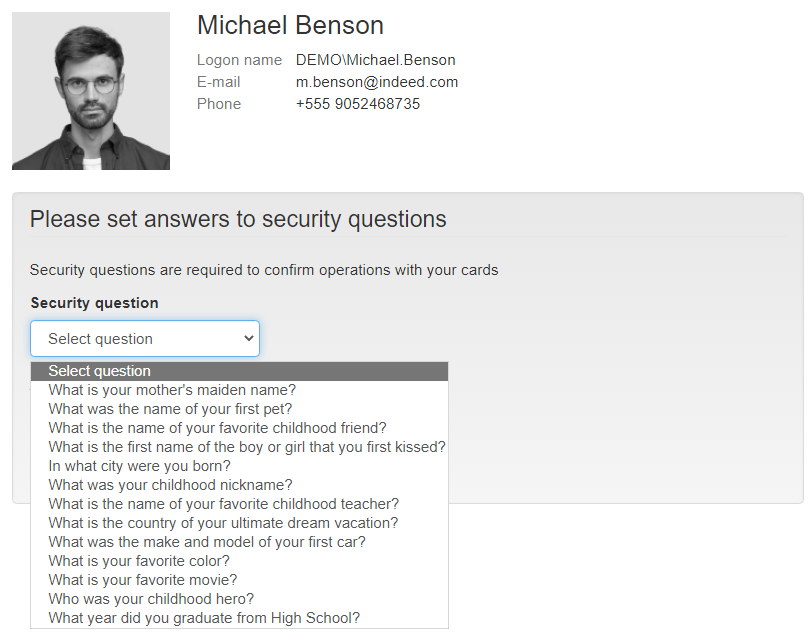Click Michael Benson's profile photo
The height and width of the screenshot is (642, 812).
click(91, 91)
